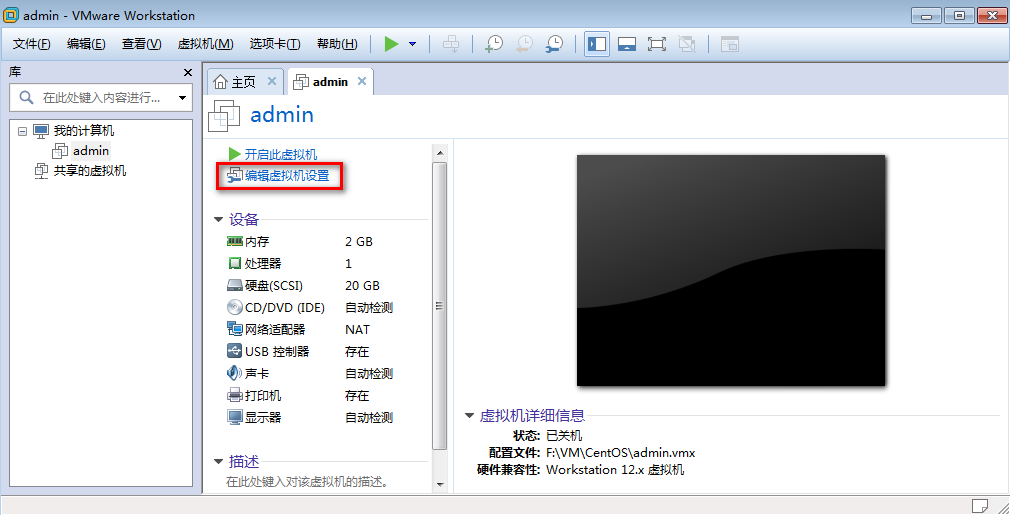Enter full screen mode from the toolbar

pos(657,44)
